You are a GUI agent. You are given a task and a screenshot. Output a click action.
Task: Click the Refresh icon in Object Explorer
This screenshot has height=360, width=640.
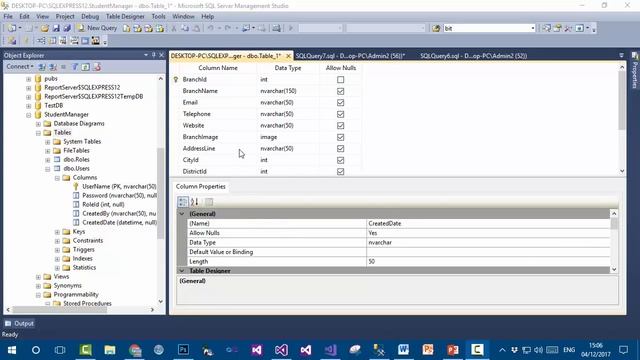tap(85, 67)
